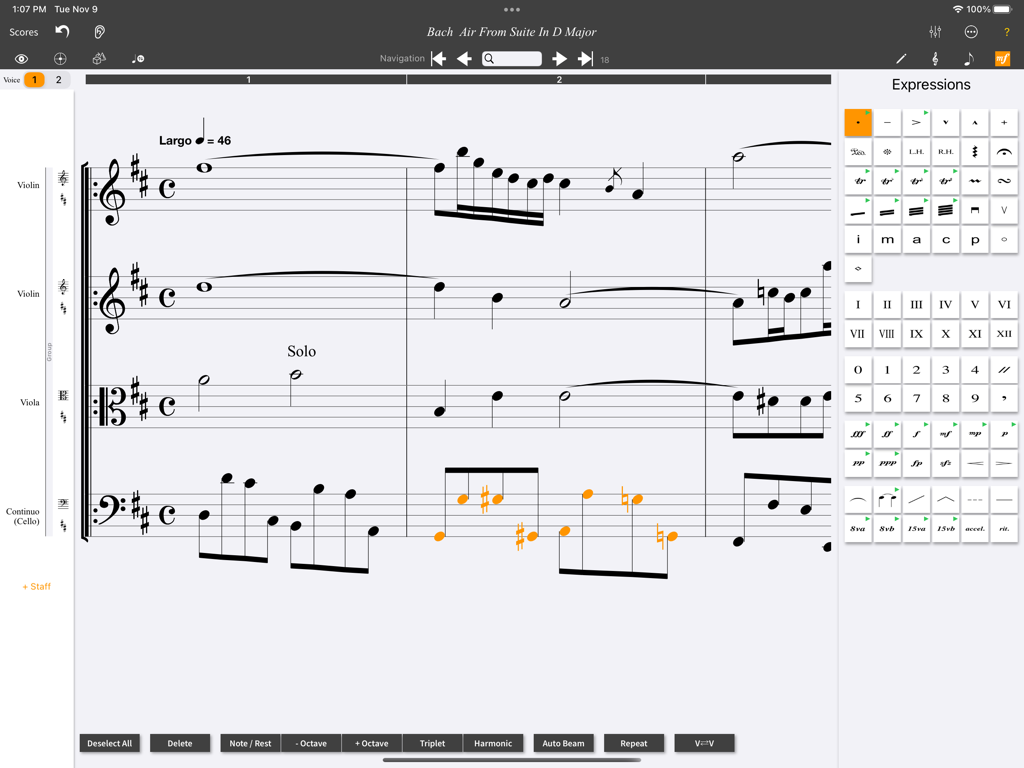Tap the Deselect All button
This screenshot has width=1024, height=768.
click(109, 742)
